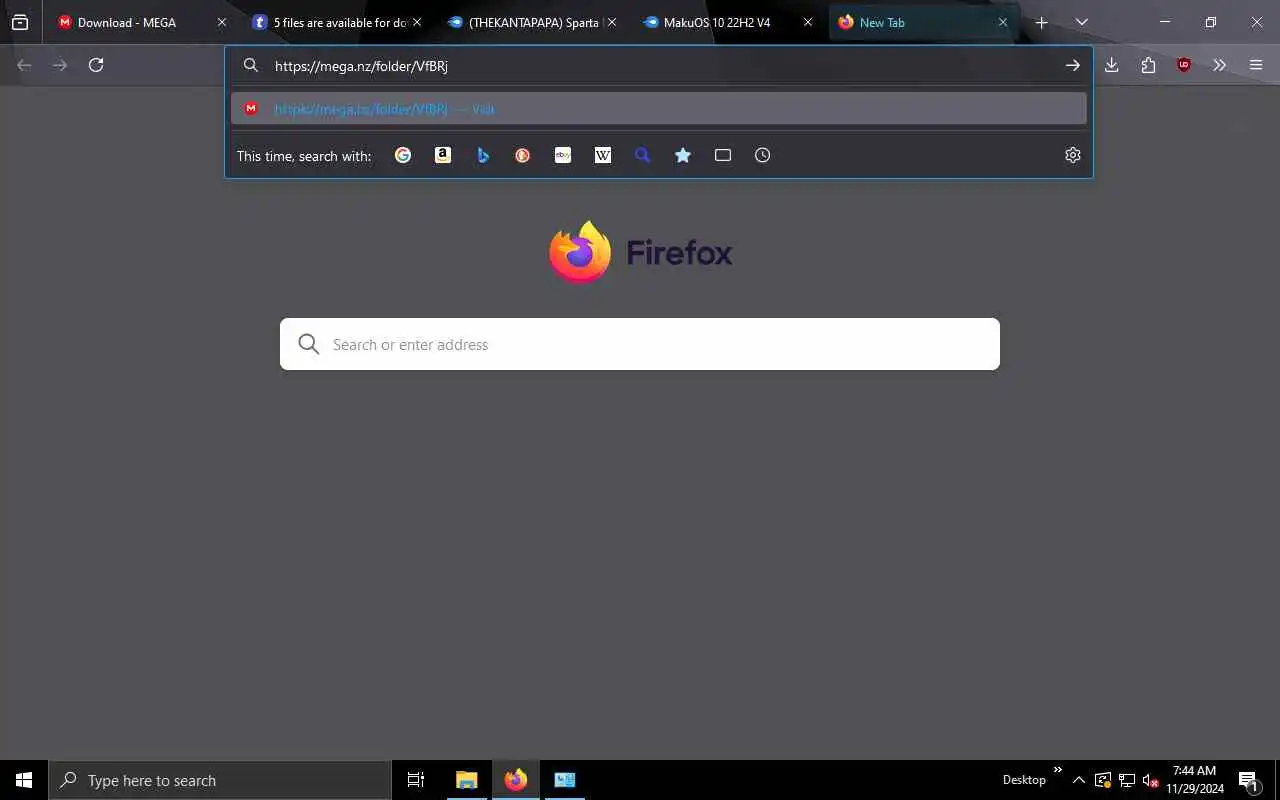Click the Firefox taskbar icon
The width and height of the screenshot is (1280, 800).
point(516,780)
